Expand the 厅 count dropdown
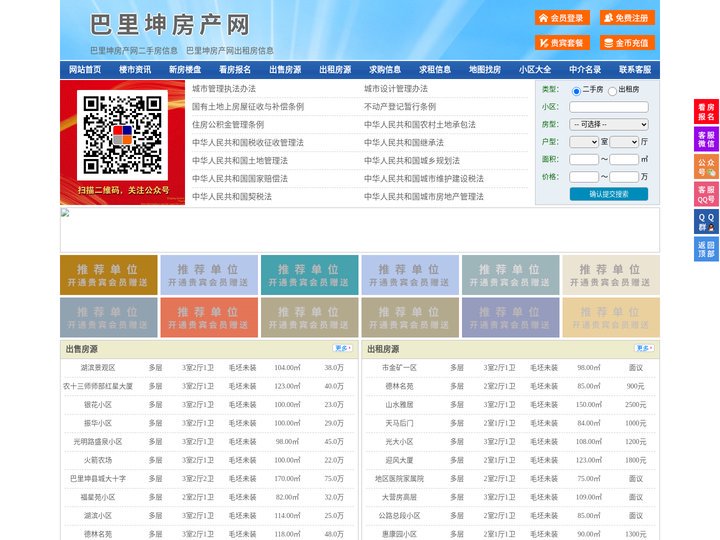This screenshot has height=540, width=720. tap(624, 142)
